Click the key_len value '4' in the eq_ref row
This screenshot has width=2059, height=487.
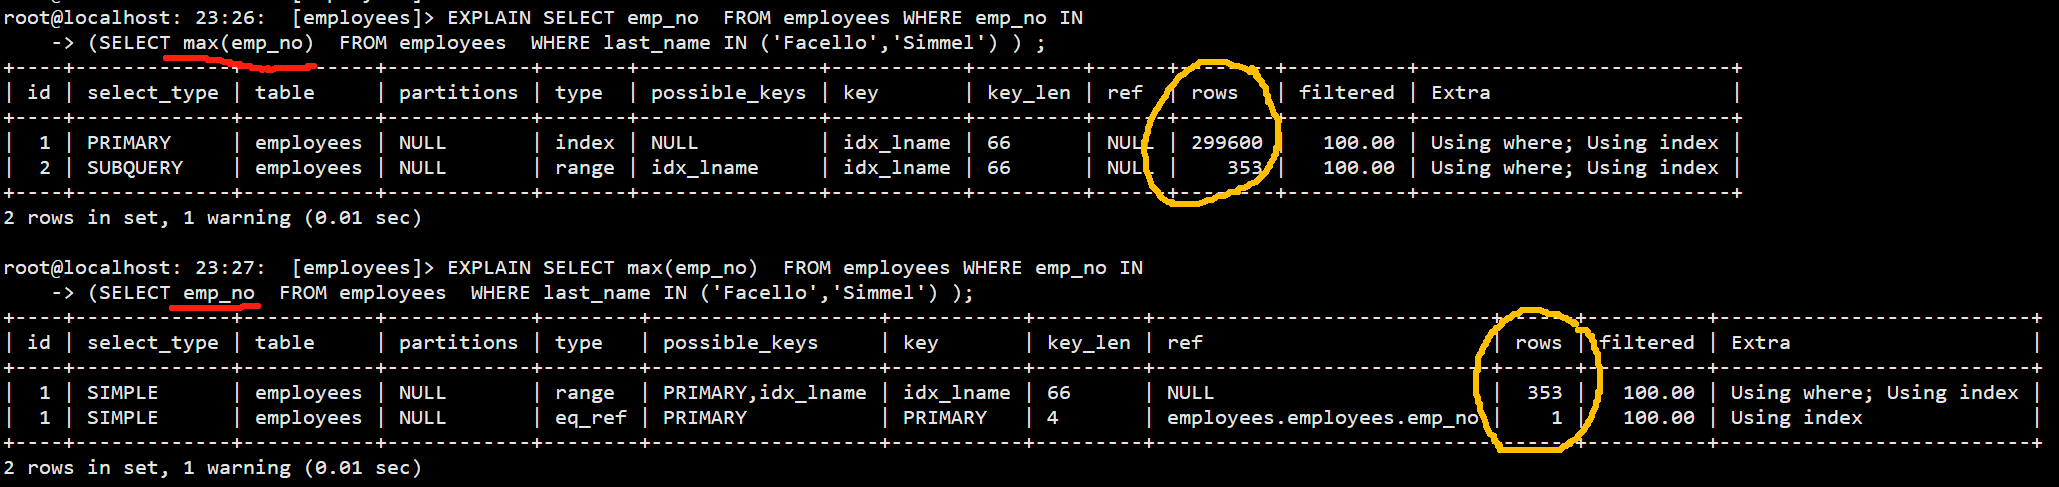point(1053,418)
